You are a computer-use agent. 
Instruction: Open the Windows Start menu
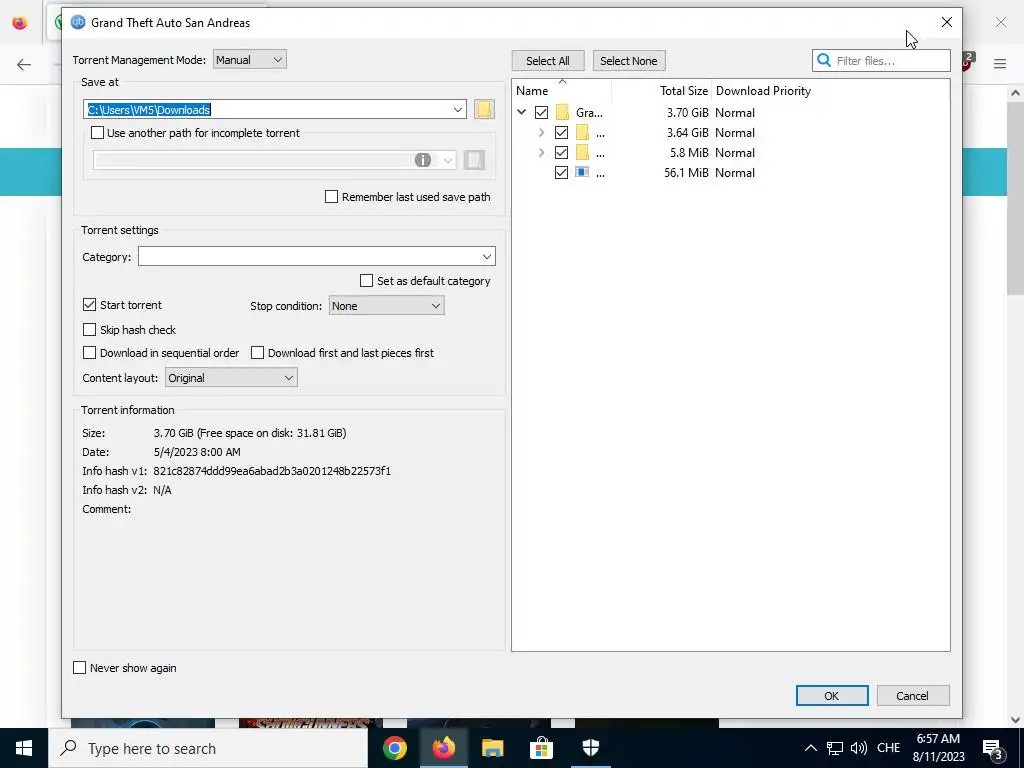(x=24, y=748)
